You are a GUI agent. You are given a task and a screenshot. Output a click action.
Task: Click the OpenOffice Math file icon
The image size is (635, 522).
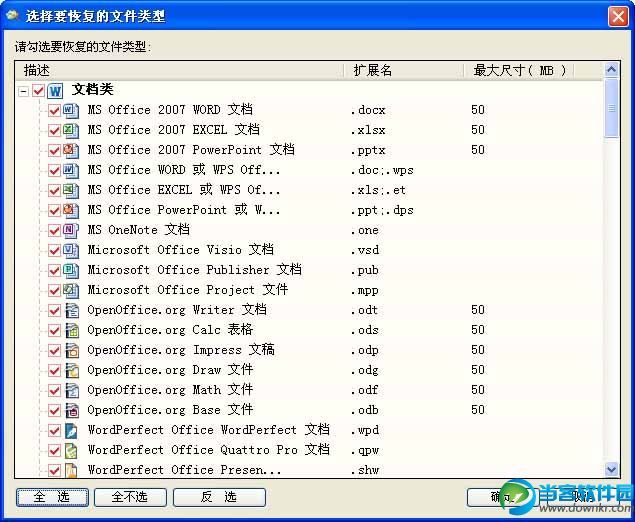click(72, 390)
